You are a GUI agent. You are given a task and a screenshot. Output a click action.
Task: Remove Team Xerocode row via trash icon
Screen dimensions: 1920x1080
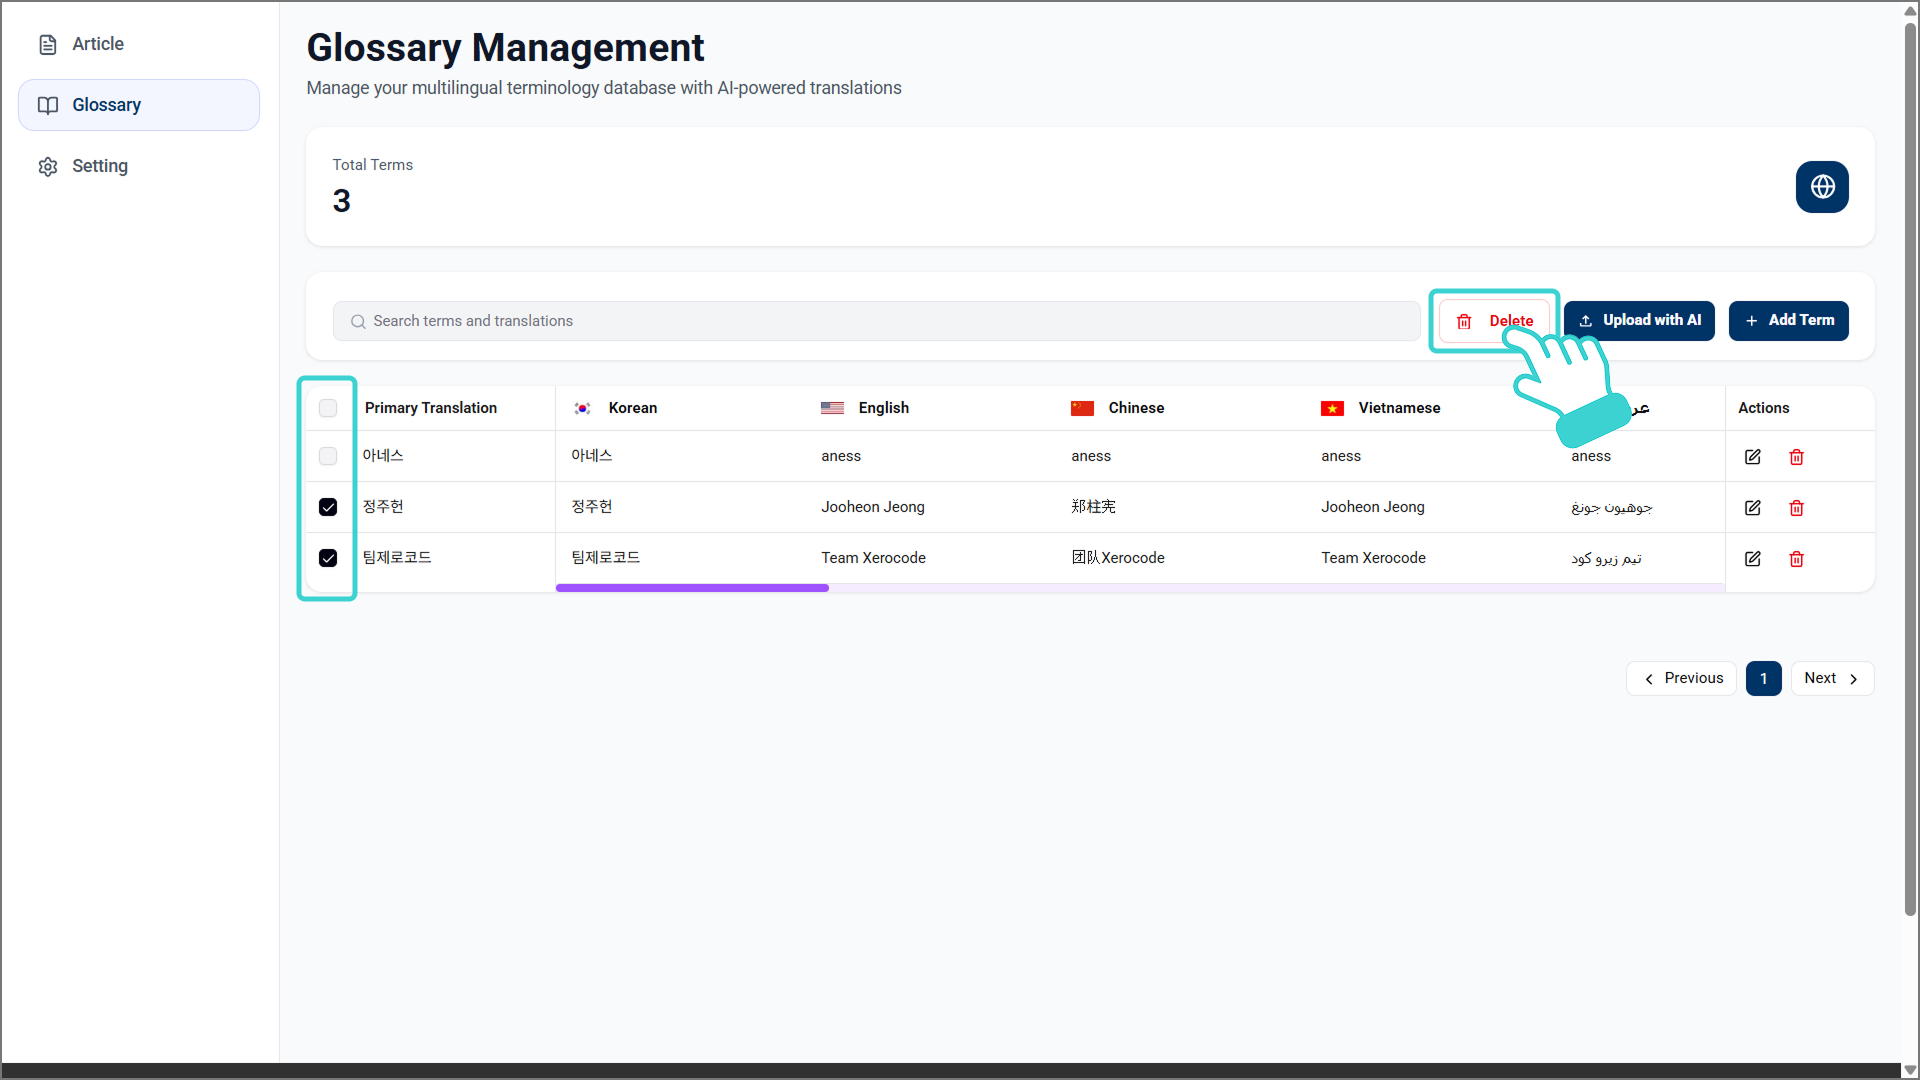pyautogui.click(x=1796, y=559)
